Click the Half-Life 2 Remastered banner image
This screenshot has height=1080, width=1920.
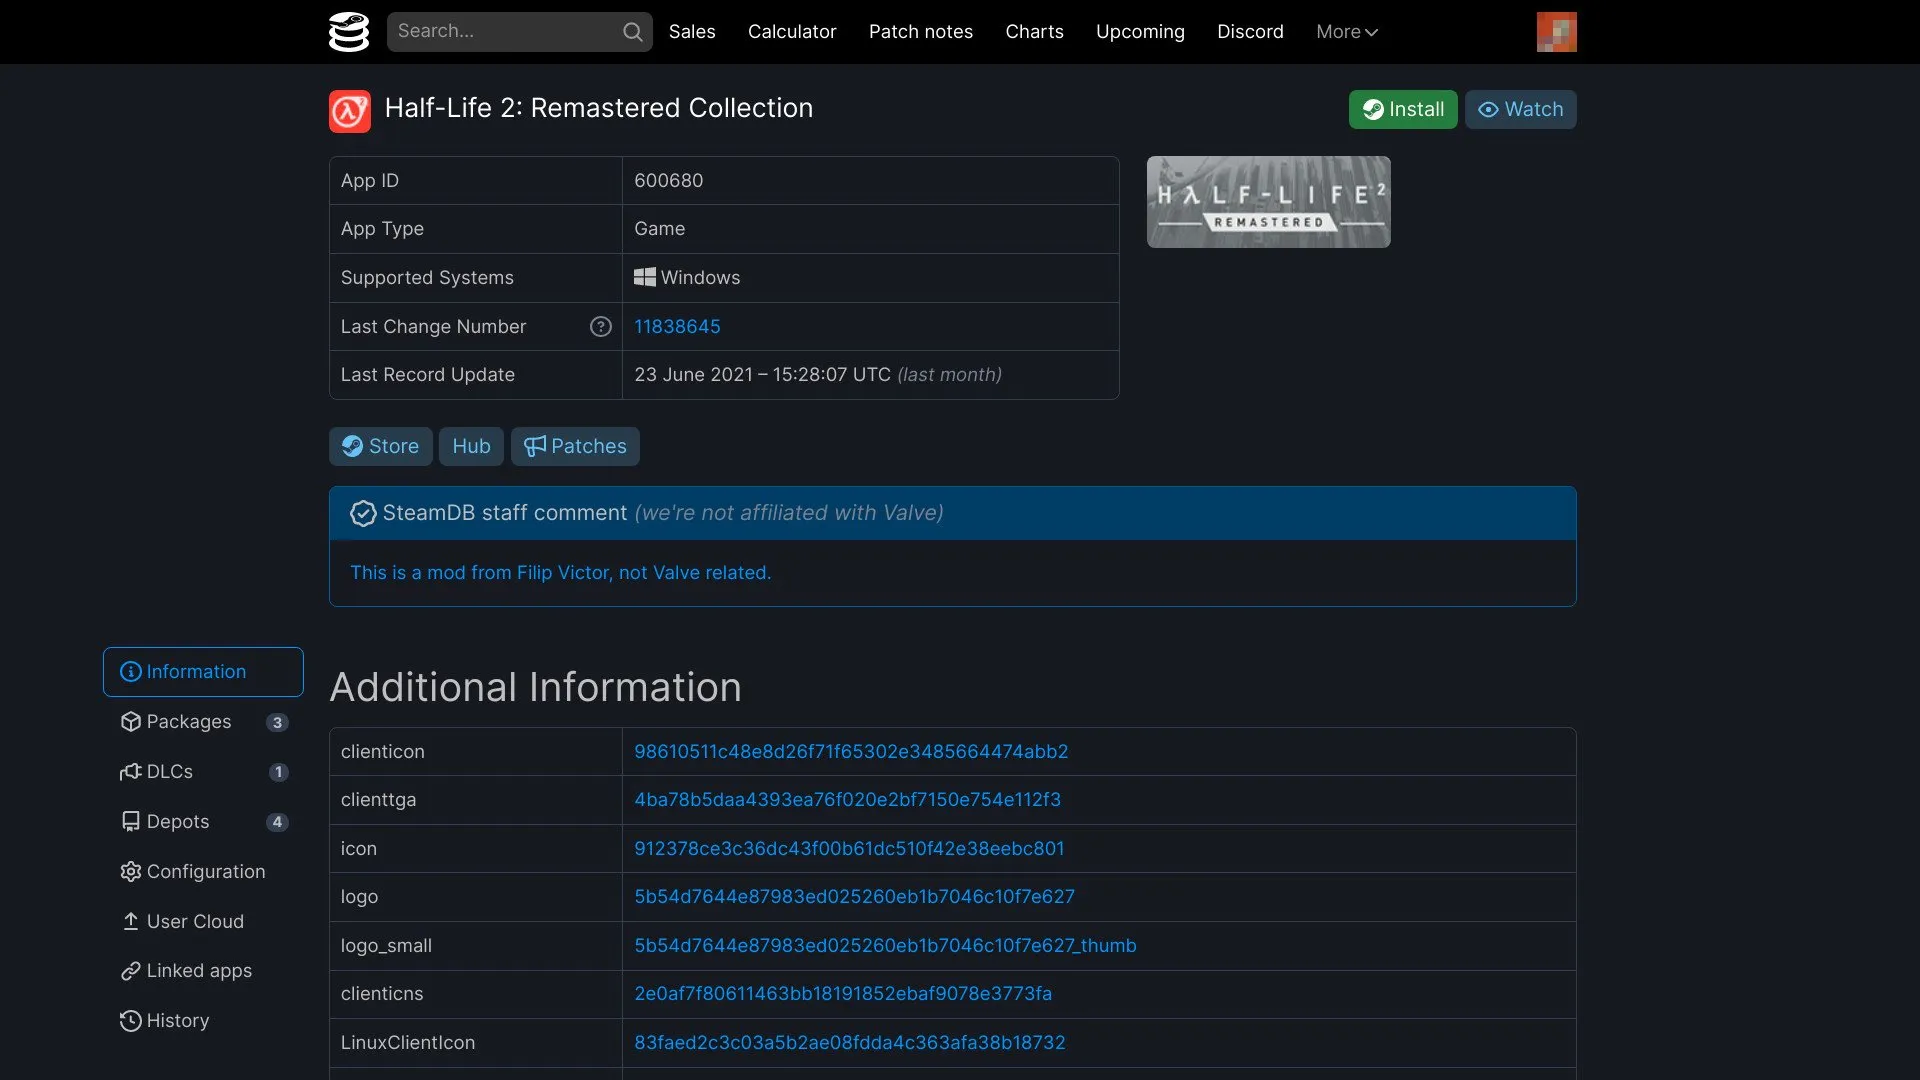pos(1268,202)
